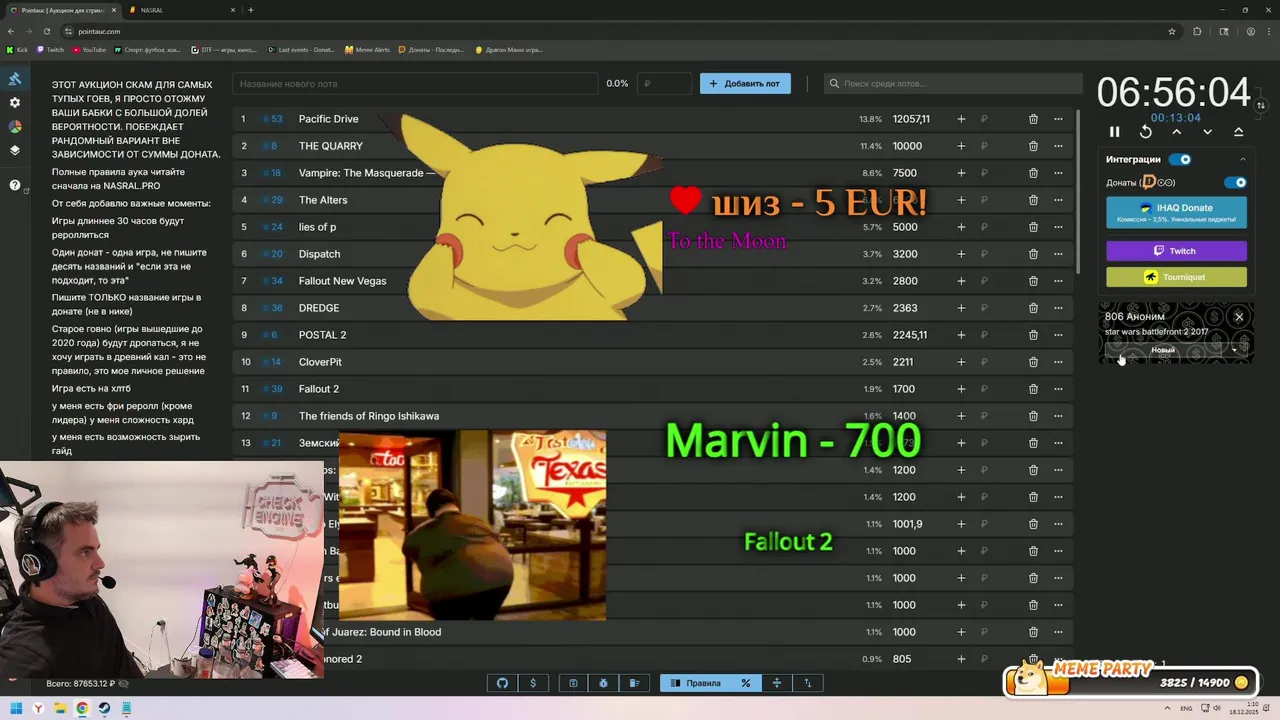Viewport: 1280px width, 720px height.
Task: Open more options for Ringo Ishikawa row
Action: (x=1058, y=416)
